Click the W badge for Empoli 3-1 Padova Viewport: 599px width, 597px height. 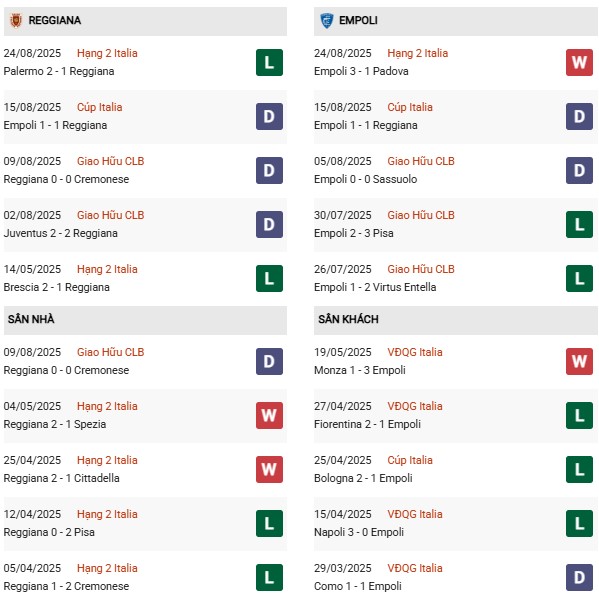click(579, 62)
